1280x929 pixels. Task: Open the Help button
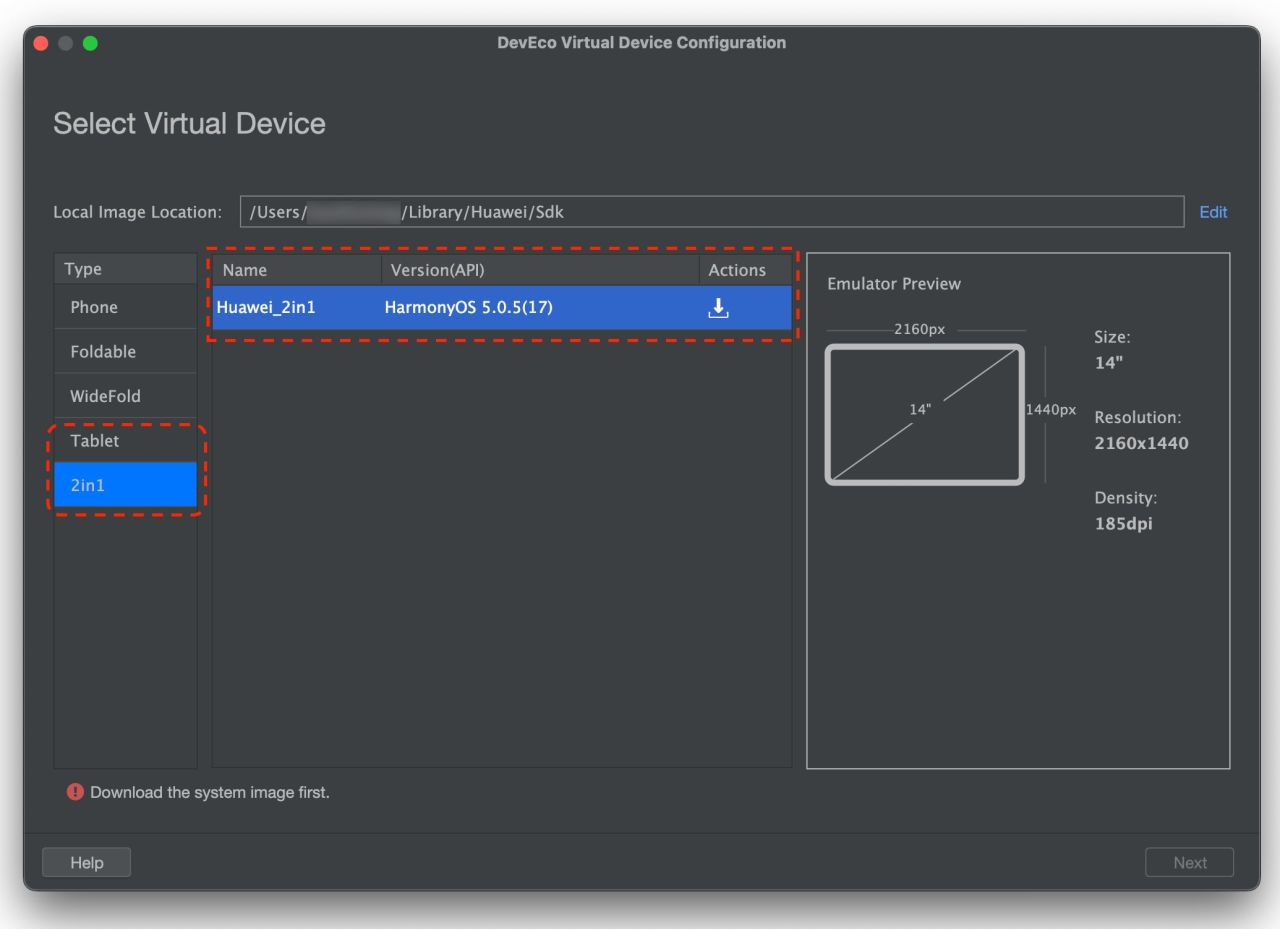[86, 862]
